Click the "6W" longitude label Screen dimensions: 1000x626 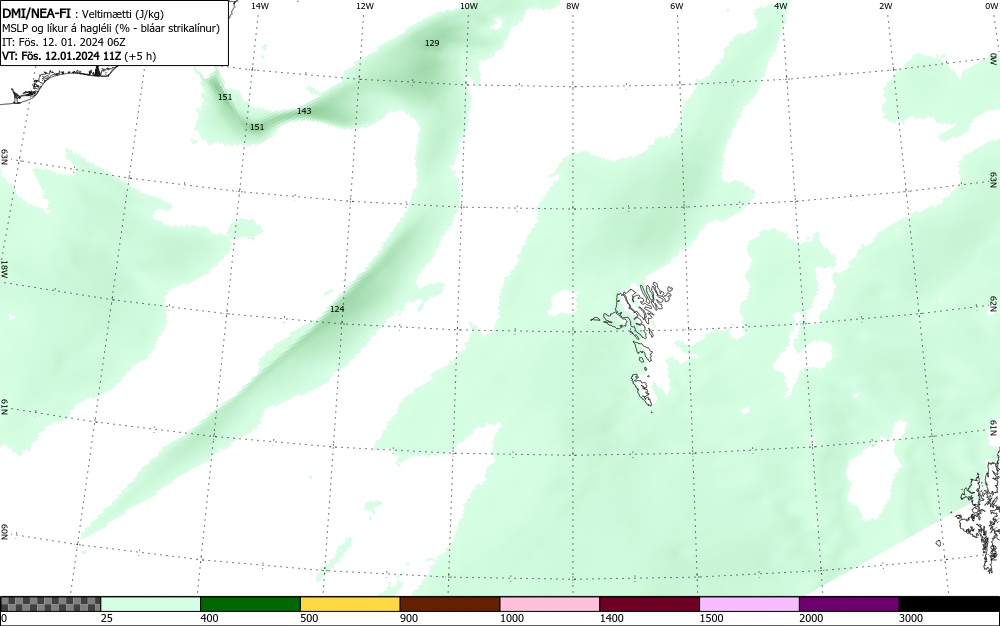pyautogui.click(x=677, y=6)
